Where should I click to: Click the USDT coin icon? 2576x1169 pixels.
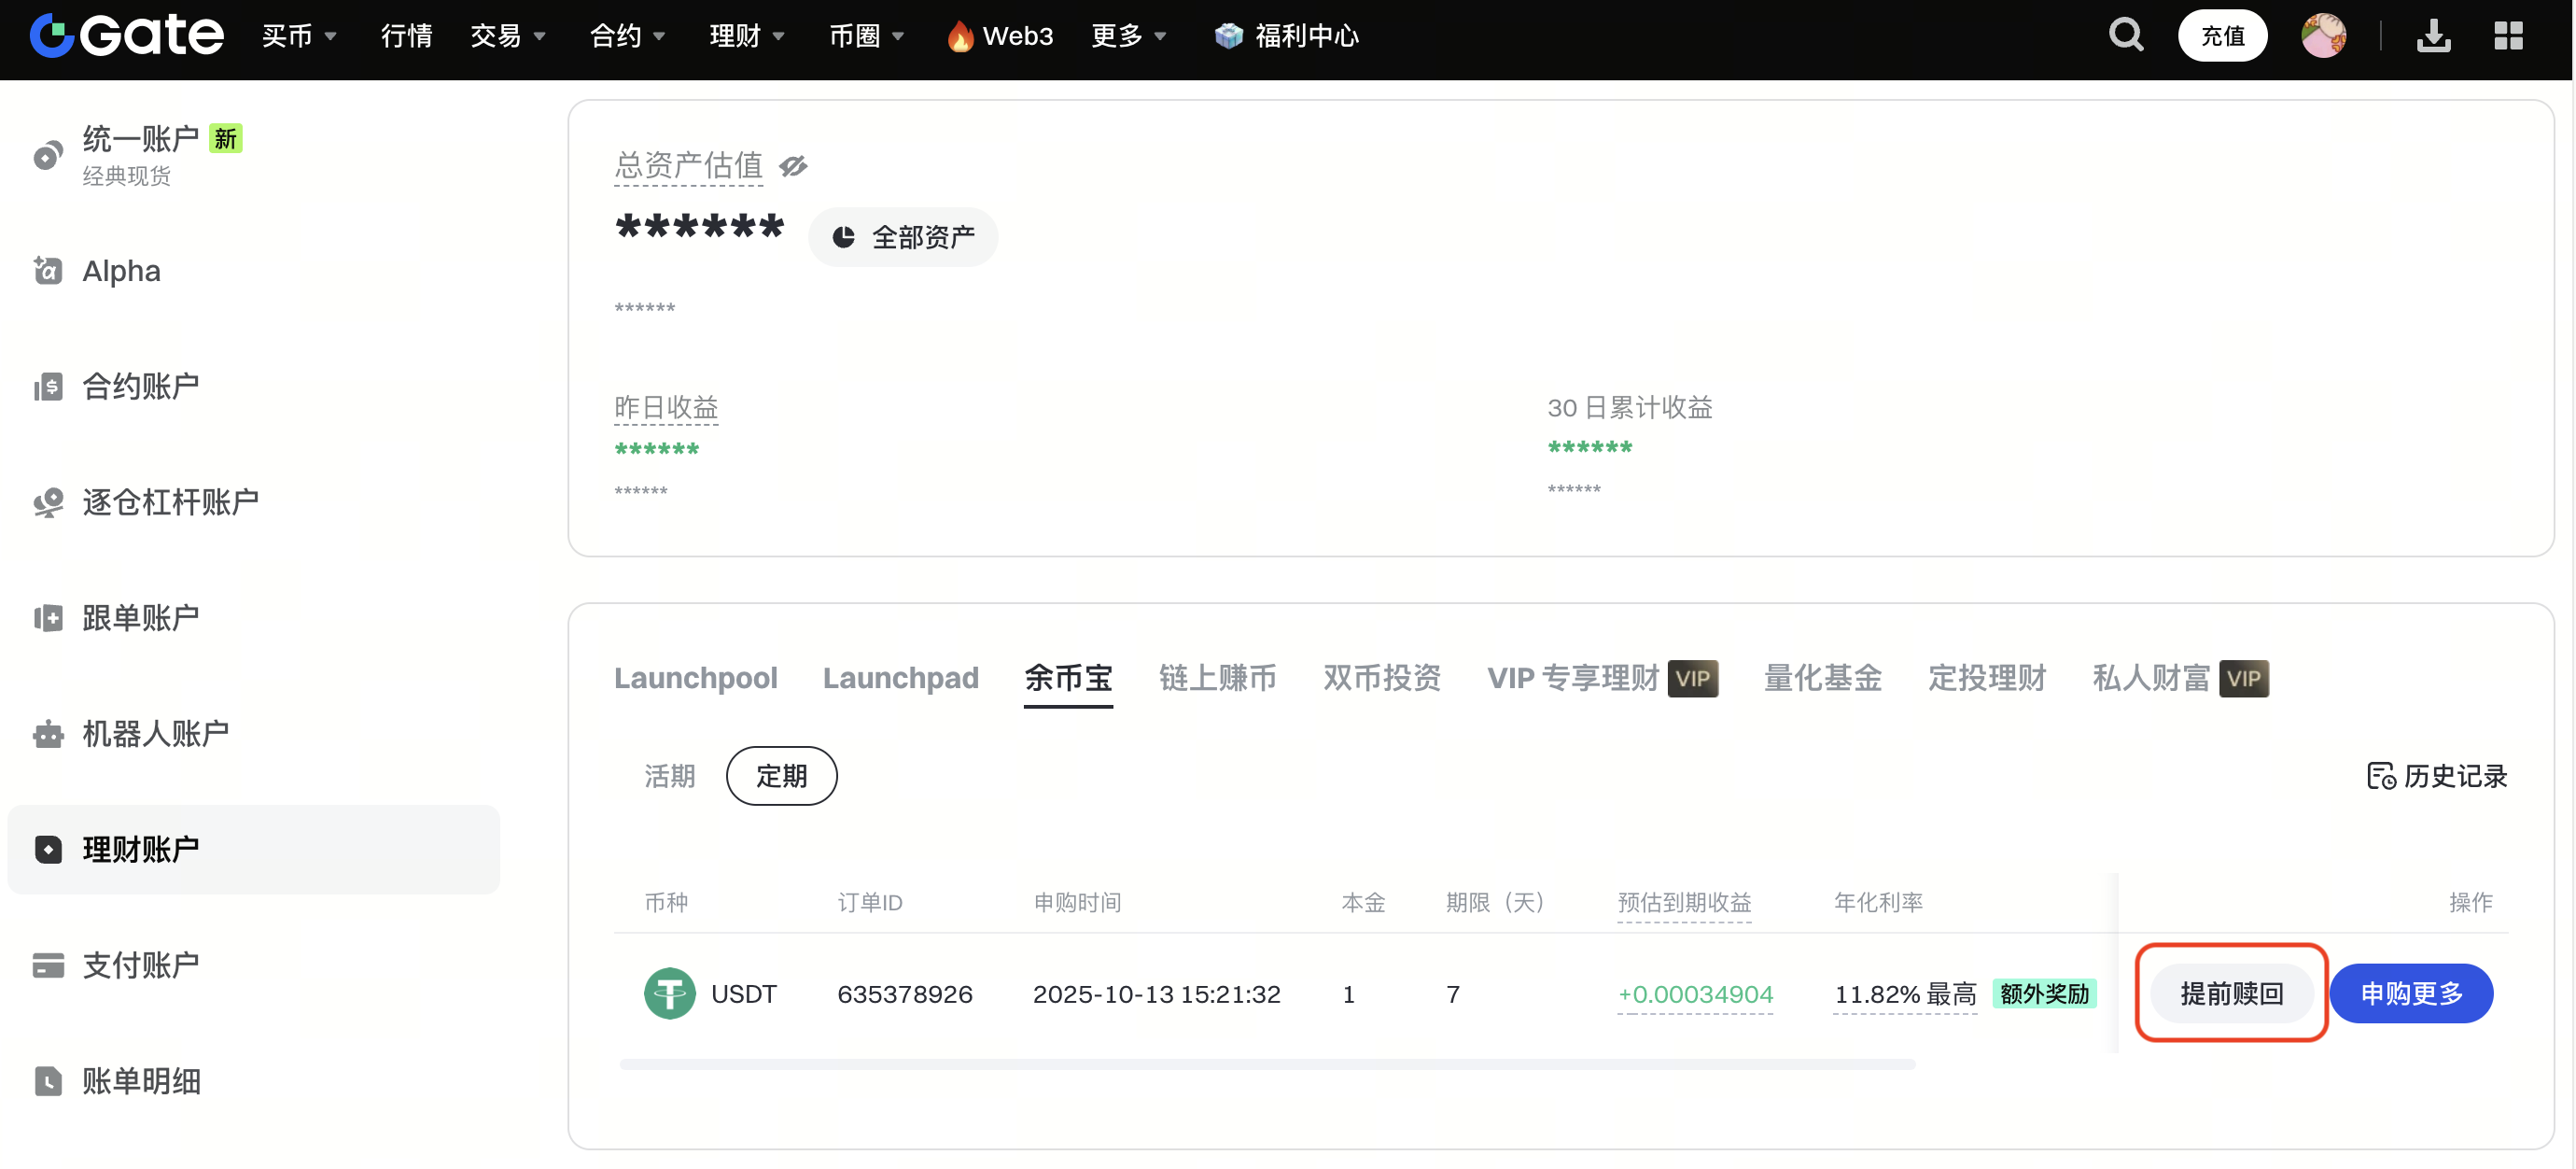click(x=669, y=993)
